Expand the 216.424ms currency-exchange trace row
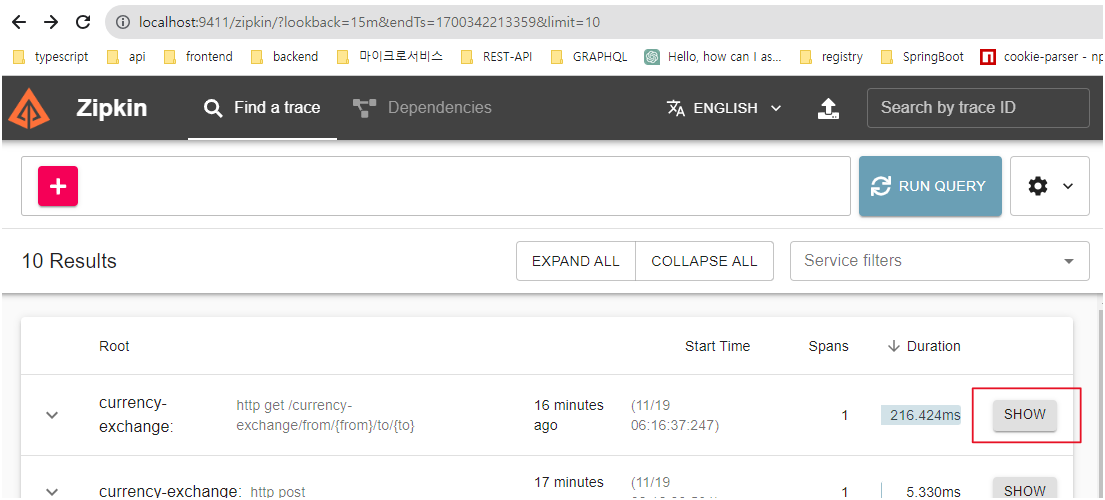The width and height of the screenshot is (1105, 500). 51,415
